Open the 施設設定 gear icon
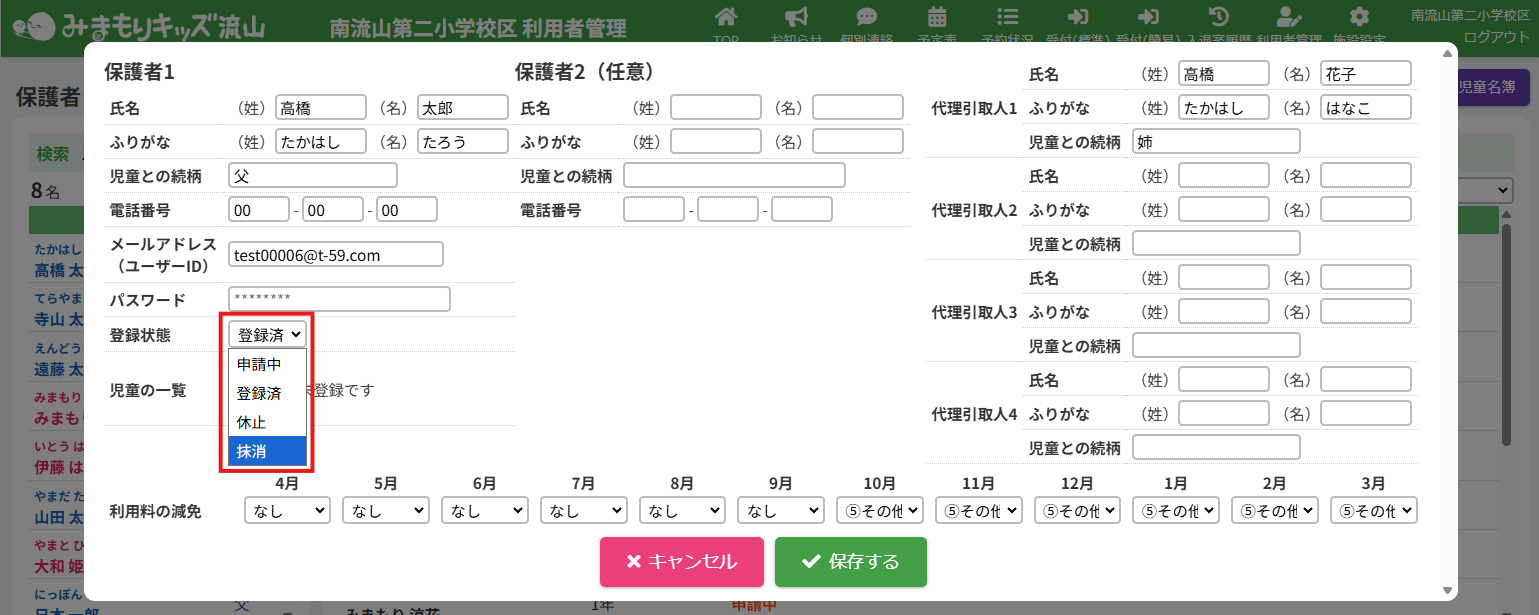 click(1359, 17)
